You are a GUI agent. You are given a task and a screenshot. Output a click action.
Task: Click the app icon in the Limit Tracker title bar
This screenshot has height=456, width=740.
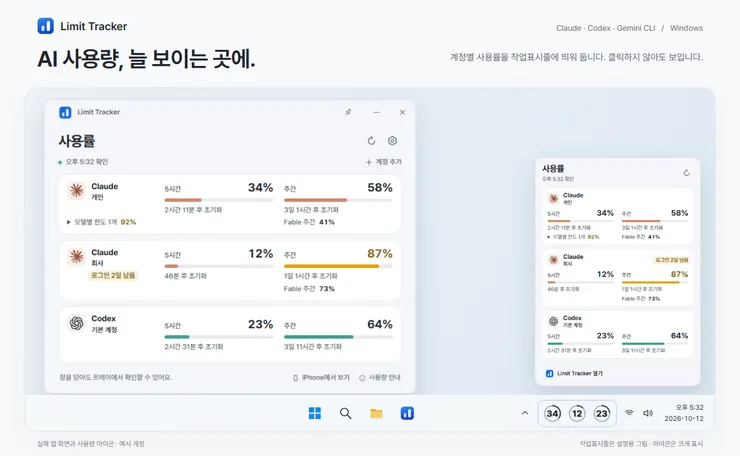click(65, 112)
